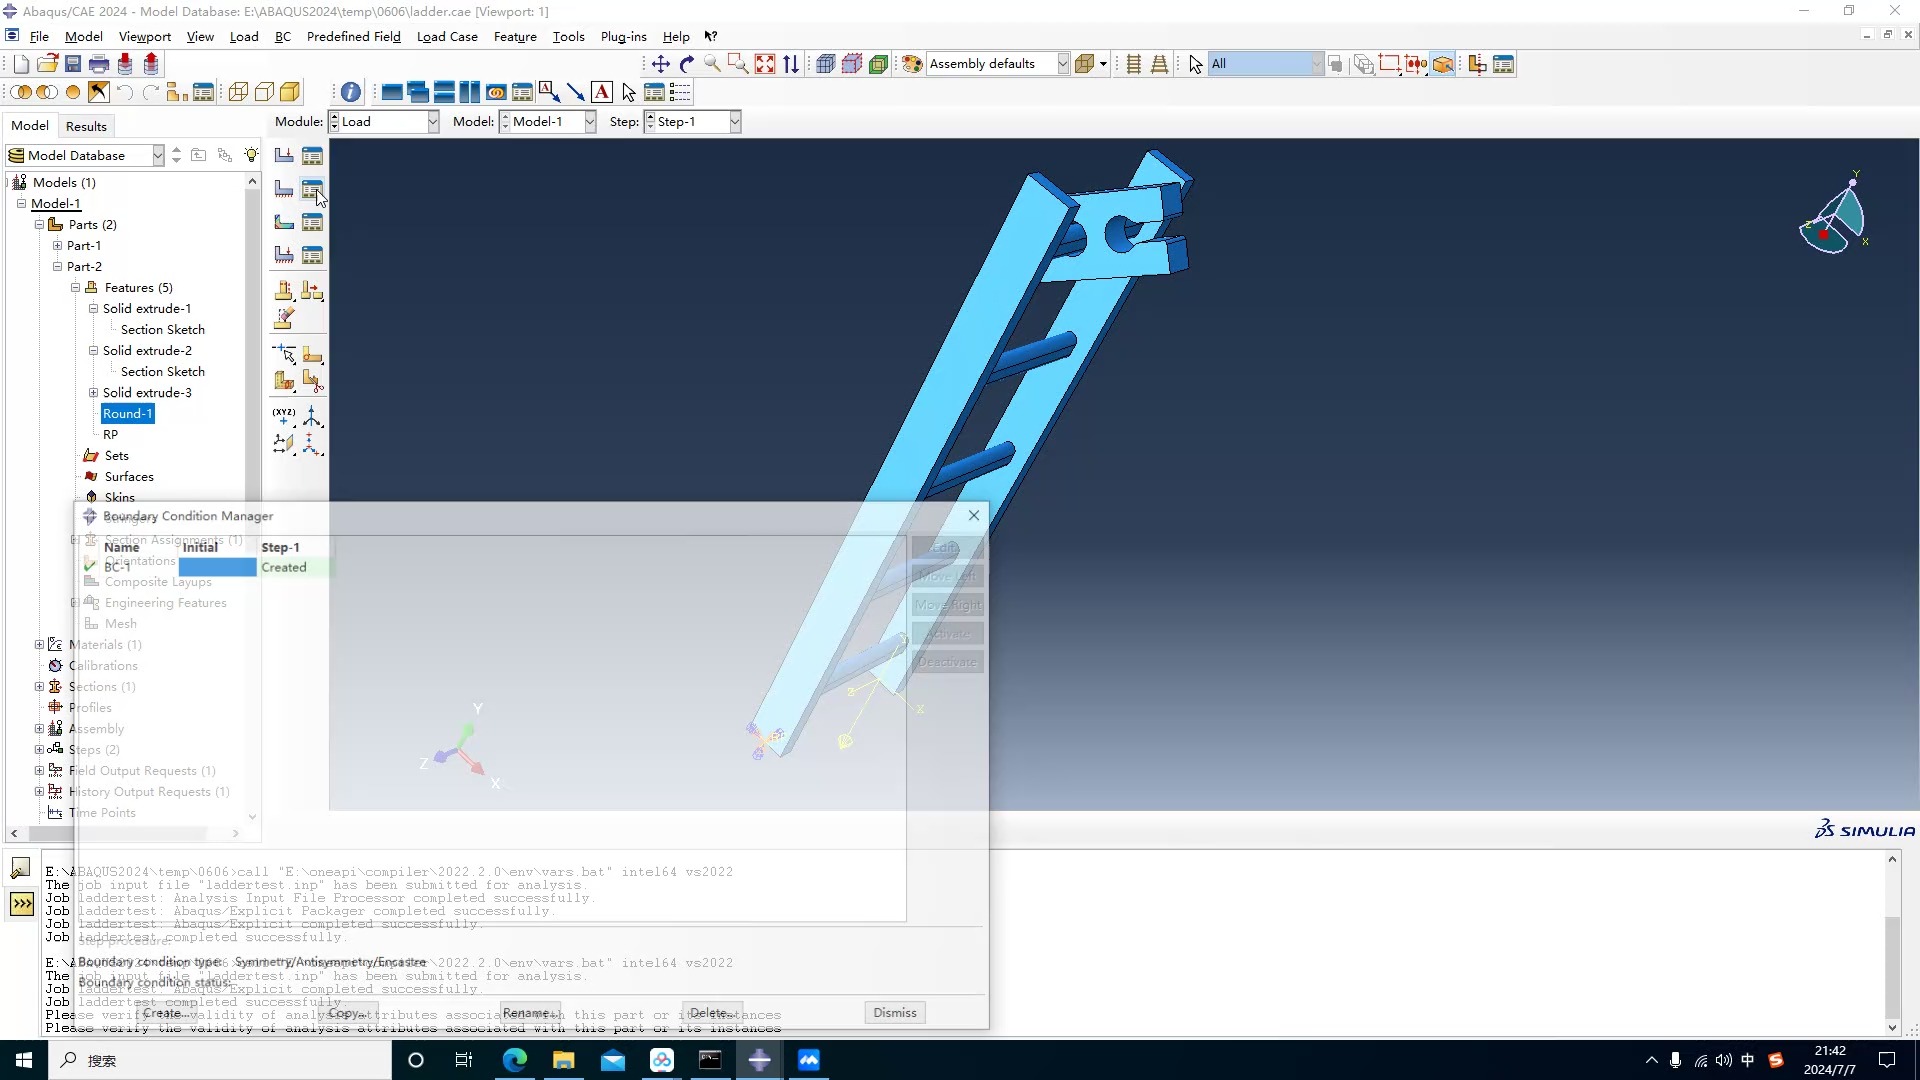Open the Load Case Manager icon
1920x1080 pixels.
[x=312, y=255]
